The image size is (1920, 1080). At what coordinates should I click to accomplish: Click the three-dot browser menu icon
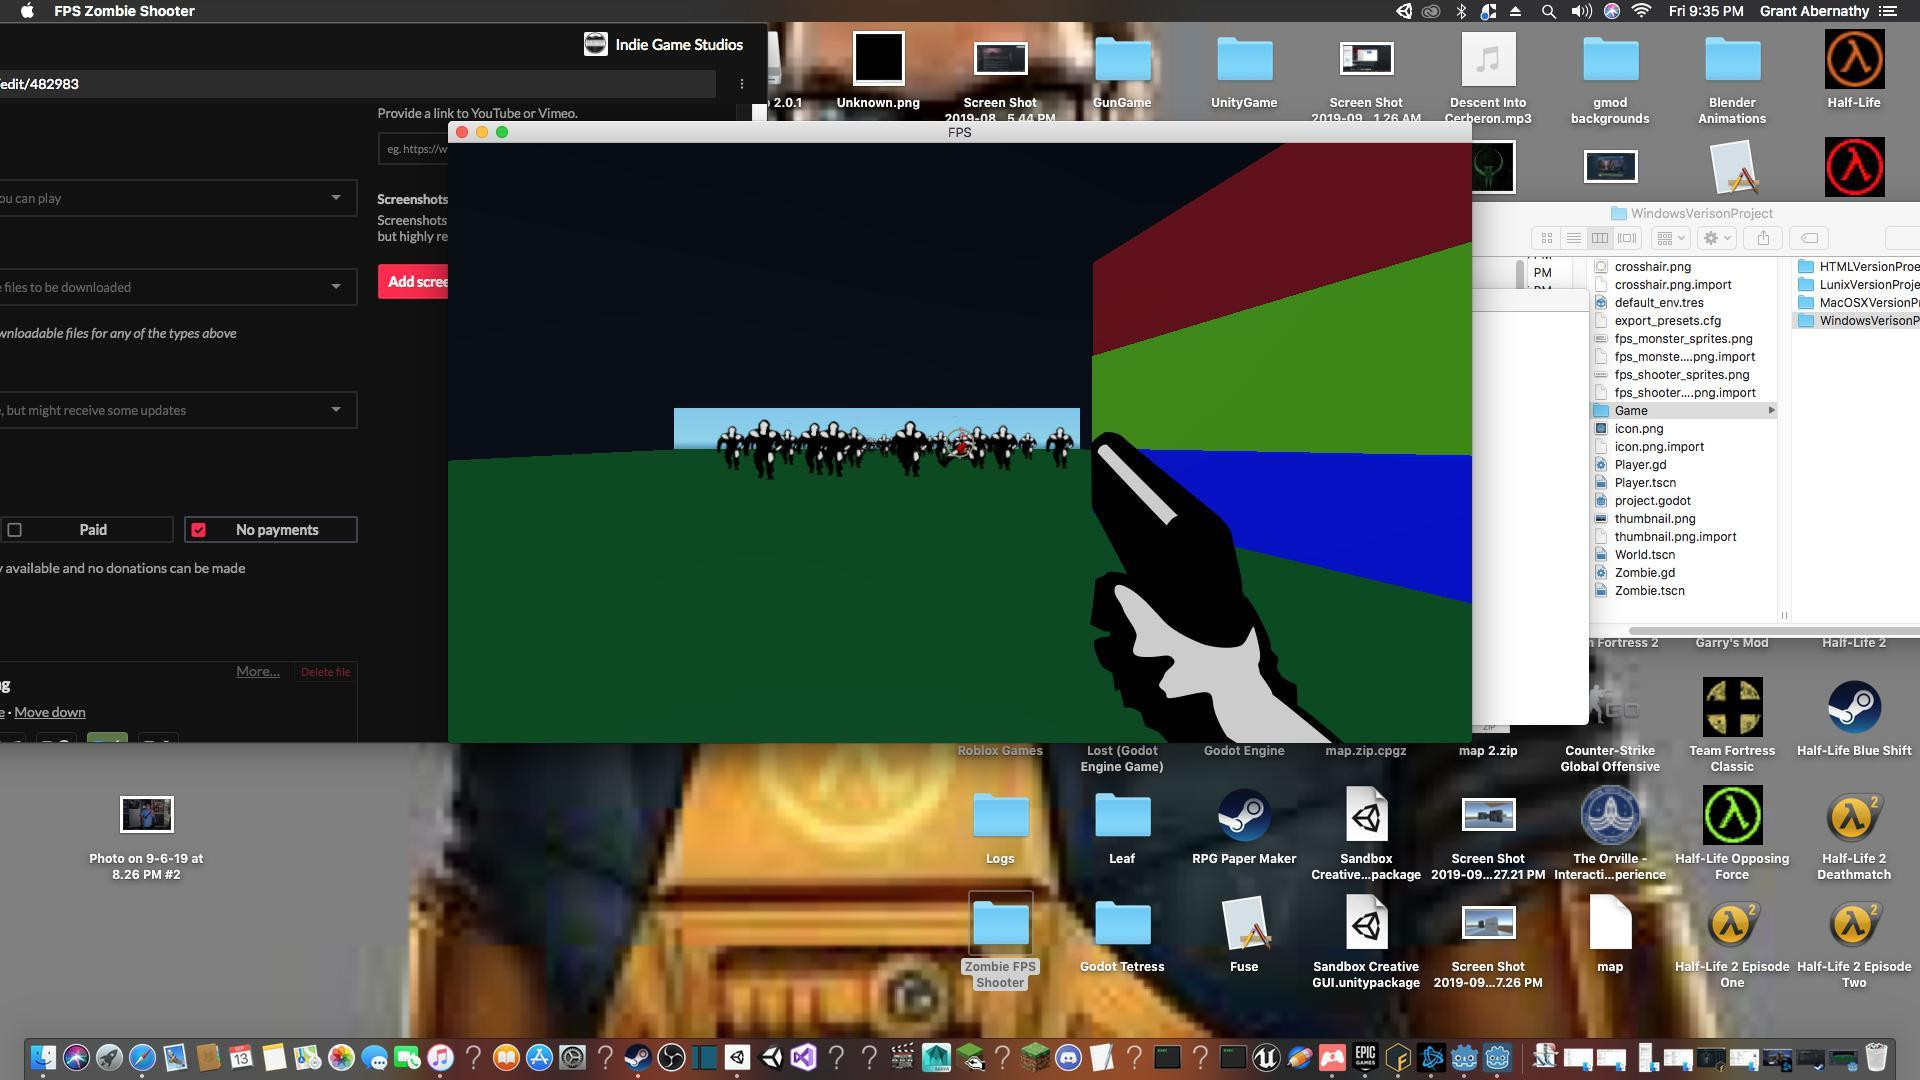[741, 84]
